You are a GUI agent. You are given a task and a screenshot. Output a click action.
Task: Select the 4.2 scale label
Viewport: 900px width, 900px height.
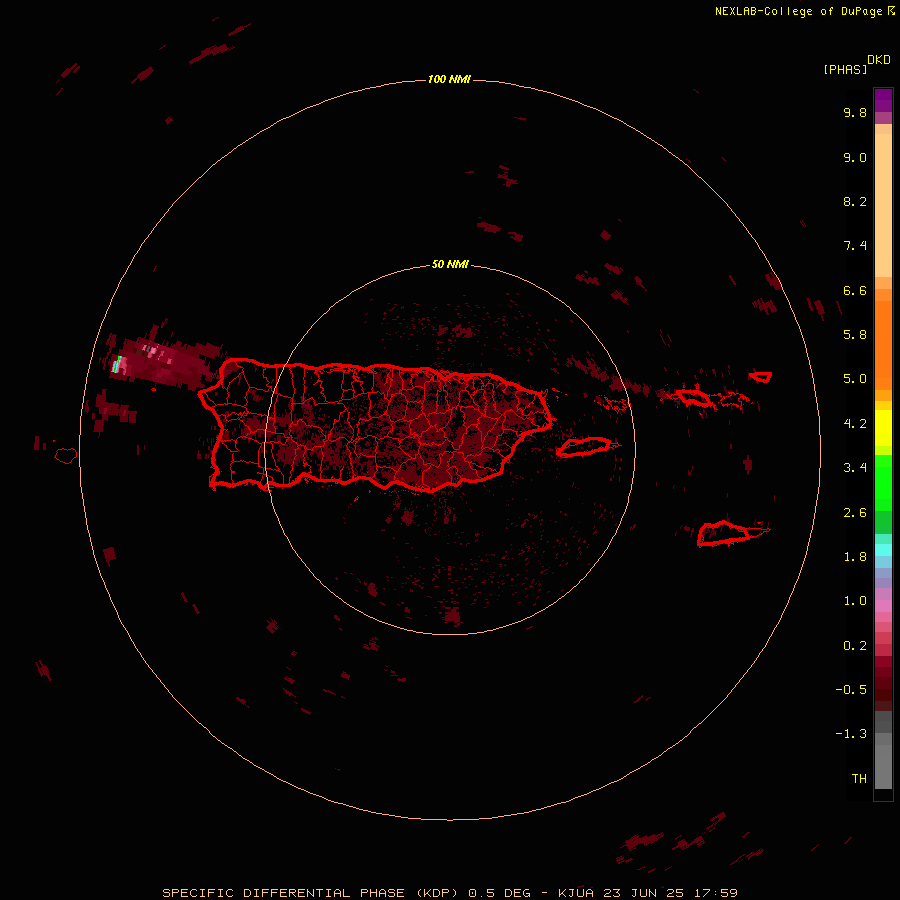855,424
